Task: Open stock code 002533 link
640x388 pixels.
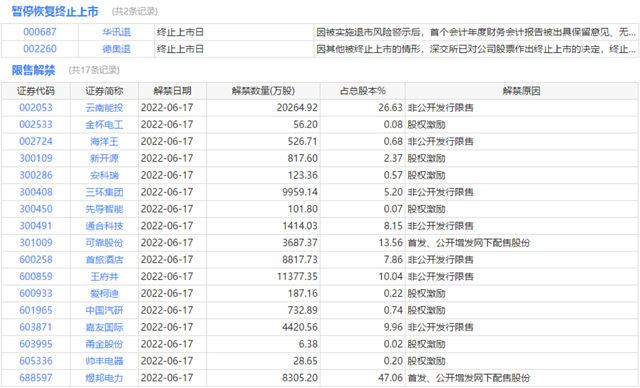Action: point(36,124)
